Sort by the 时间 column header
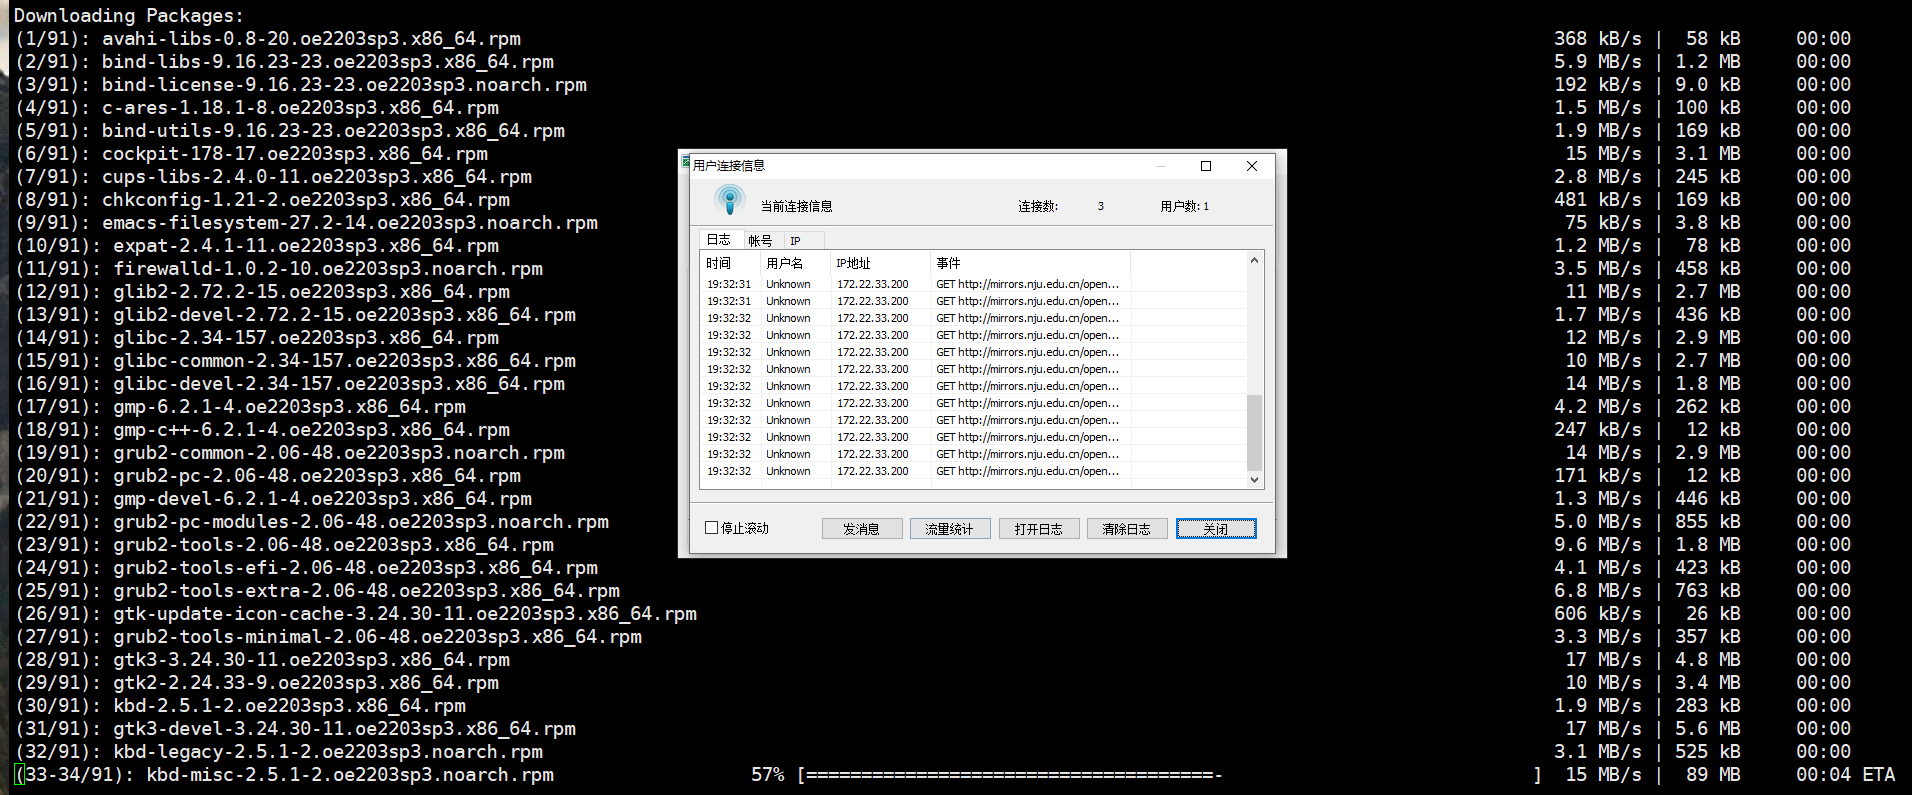The height and width of the screenshot is (795, 1912). click(x=731, y=263)
